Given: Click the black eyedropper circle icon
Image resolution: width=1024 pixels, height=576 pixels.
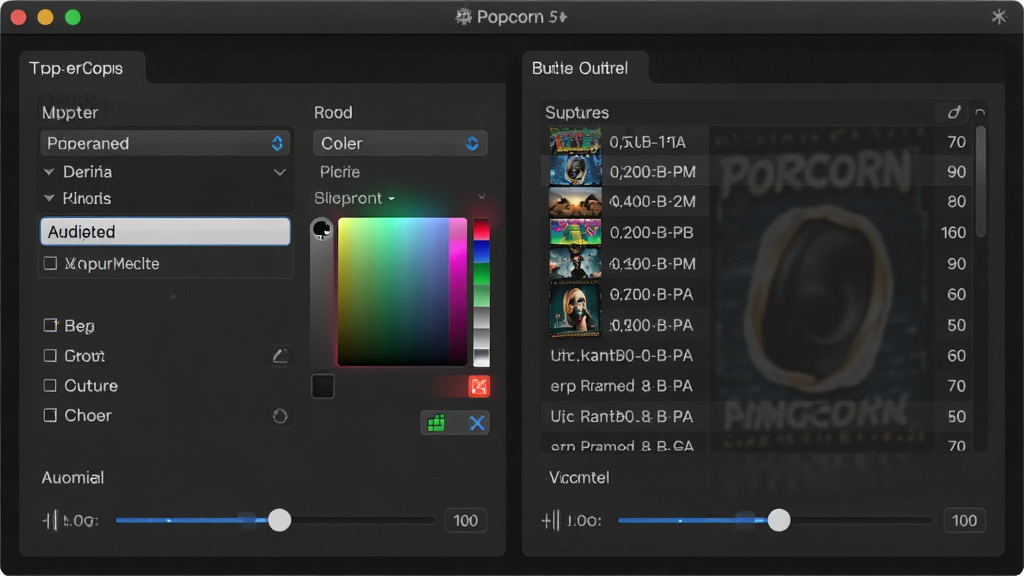Looking at the screenshot, I should tap(321, 229).
